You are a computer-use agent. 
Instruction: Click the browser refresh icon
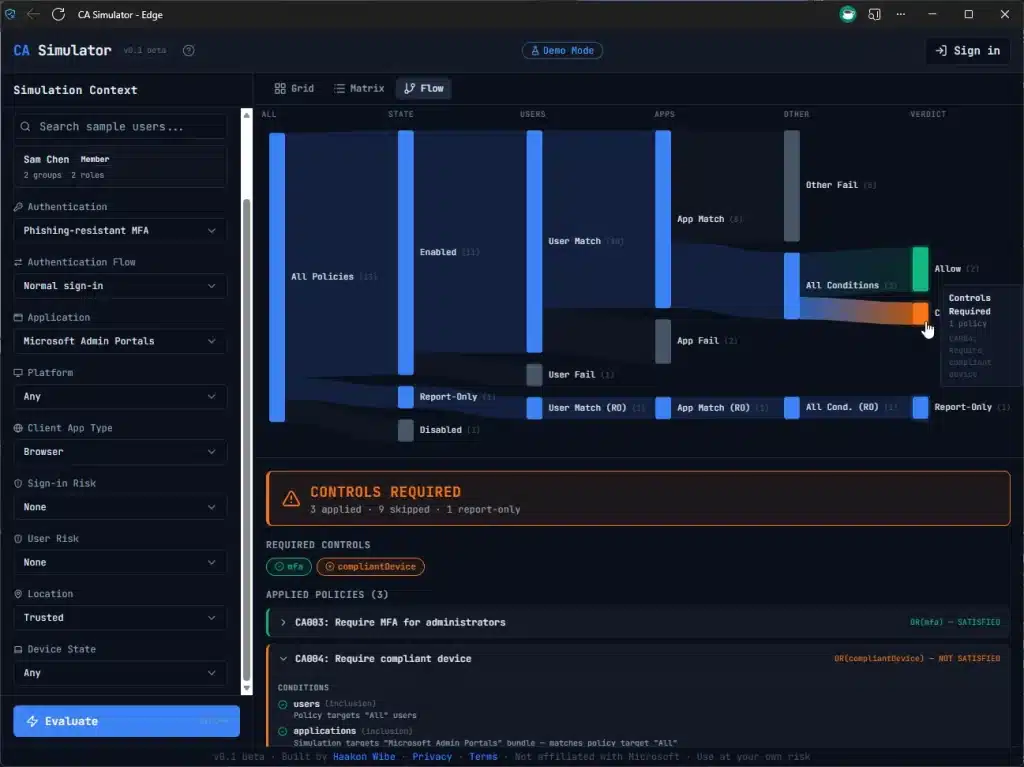(58, 15)
